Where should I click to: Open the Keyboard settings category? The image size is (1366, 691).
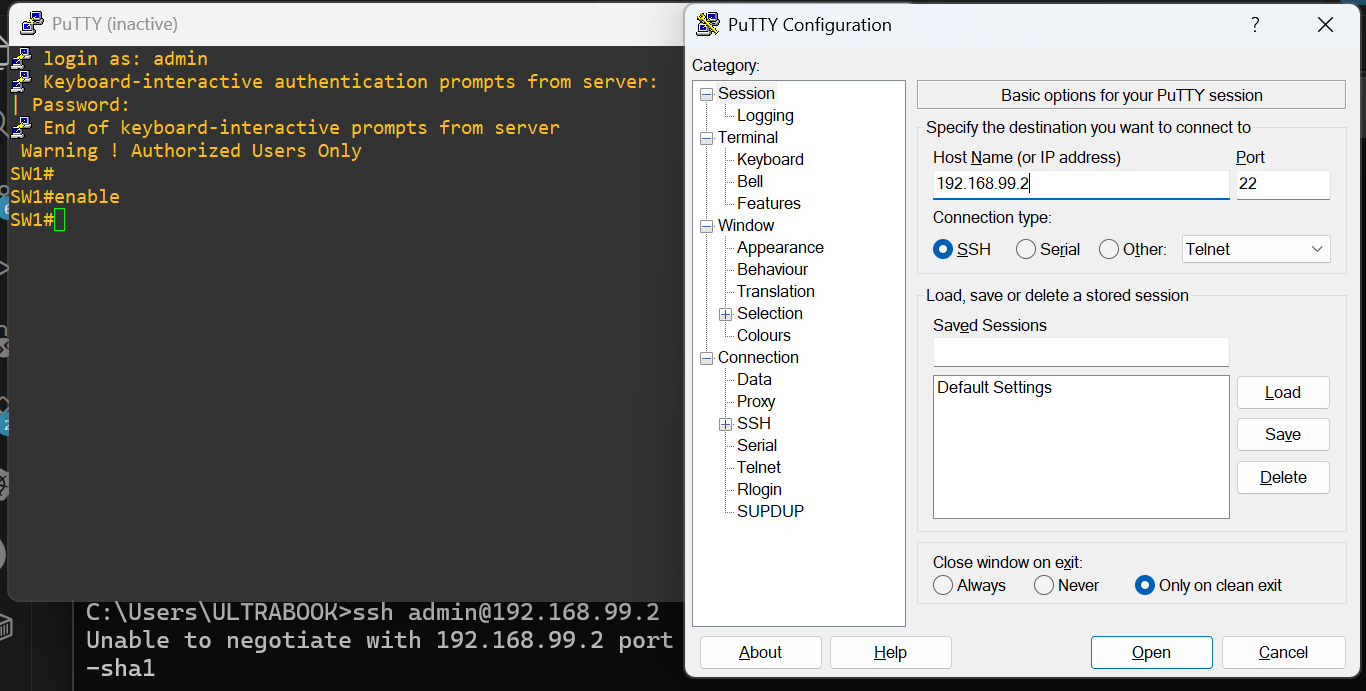[x=770, y=160]
